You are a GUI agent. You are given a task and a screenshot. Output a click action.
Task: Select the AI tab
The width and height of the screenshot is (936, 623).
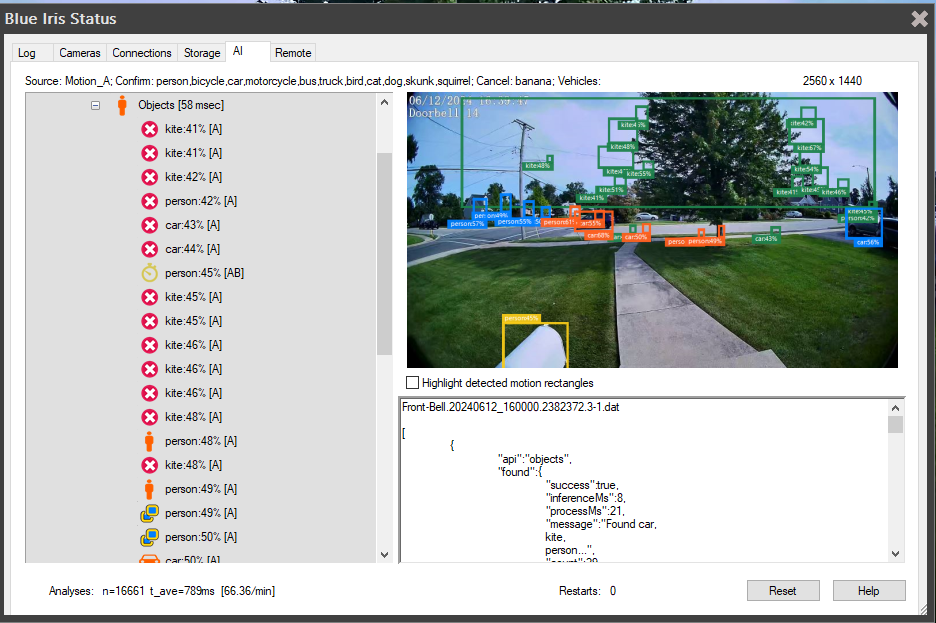point(247,51)
